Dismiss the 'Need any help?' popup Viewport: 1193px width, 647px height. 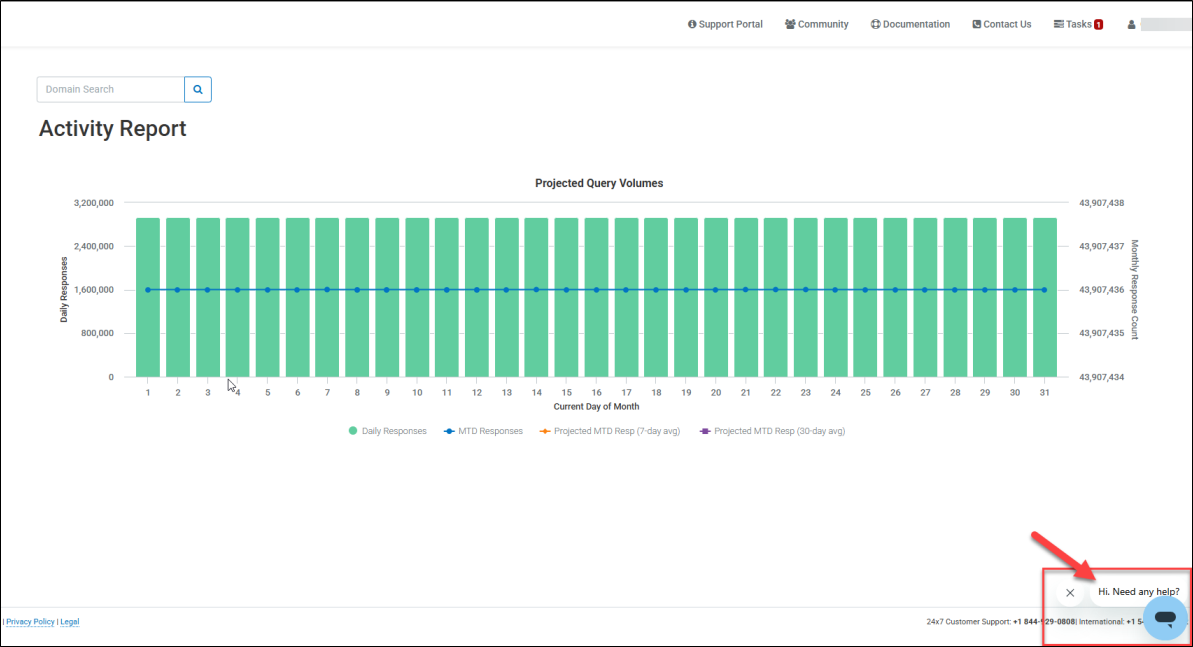pos(1070,593)
